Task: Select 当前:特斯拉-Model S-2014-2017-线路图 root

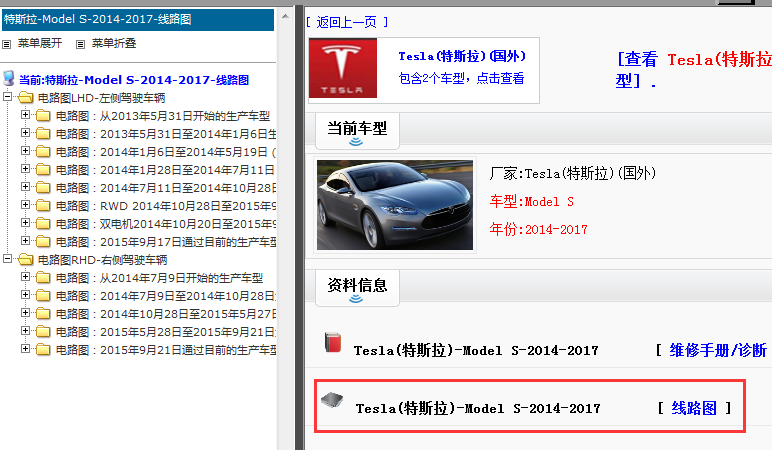Action: coord(134,80)
